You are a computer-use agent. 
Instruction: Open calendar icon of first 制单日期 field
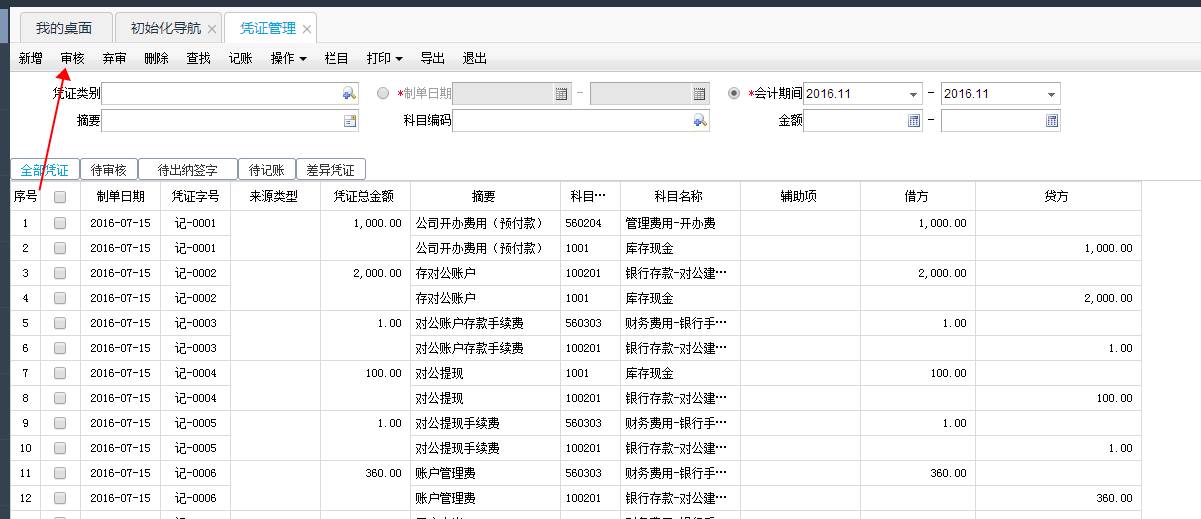click(x=561, y=93)
